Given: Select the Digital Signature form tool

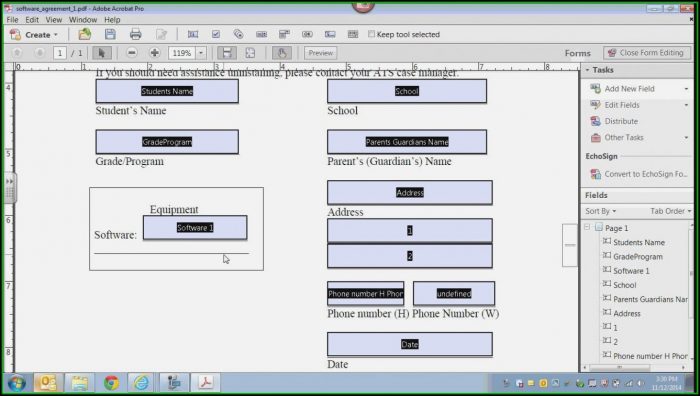Looking at the screenshot, I should 330,34.
